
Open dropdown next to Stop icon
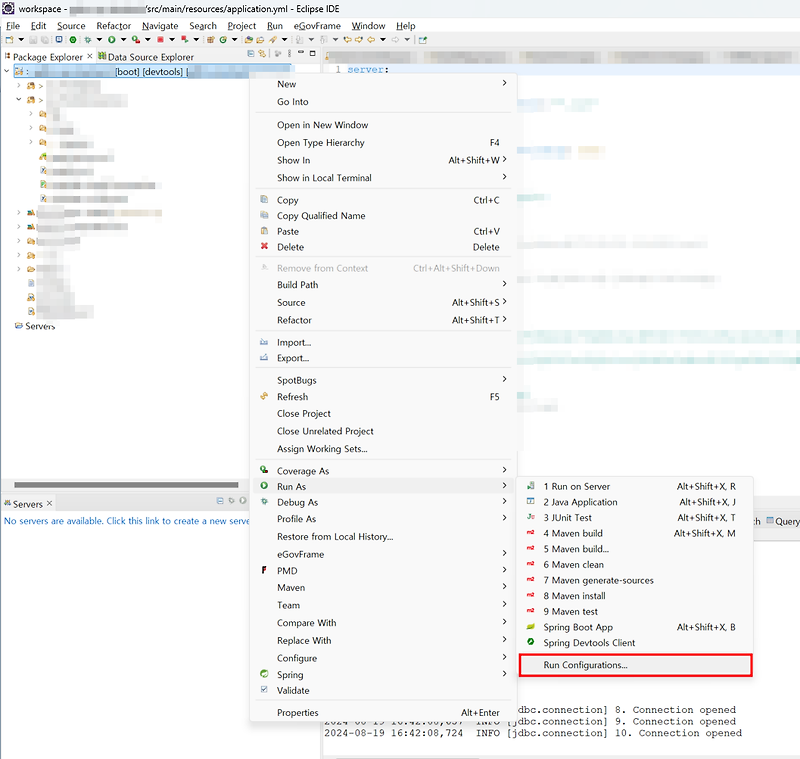(172, 40)
